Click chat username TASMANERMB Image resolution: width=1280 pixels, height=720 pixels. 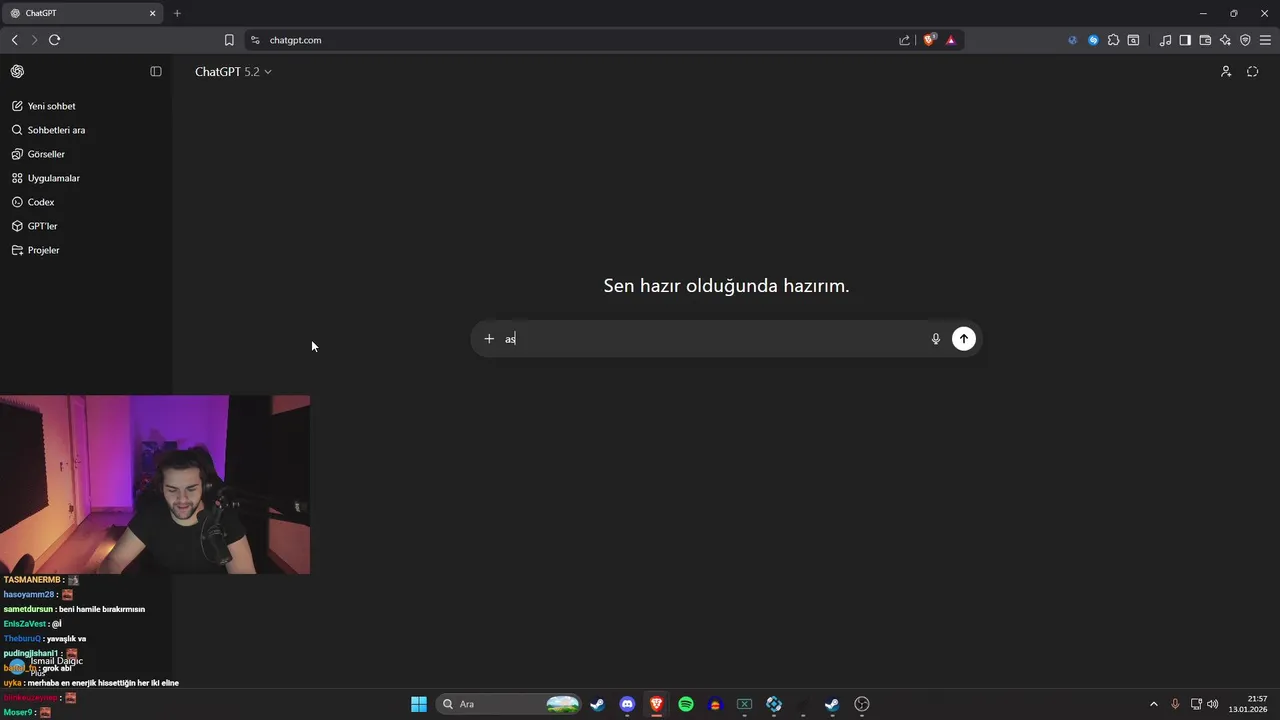pyautogui.click(x=32, y=580)
